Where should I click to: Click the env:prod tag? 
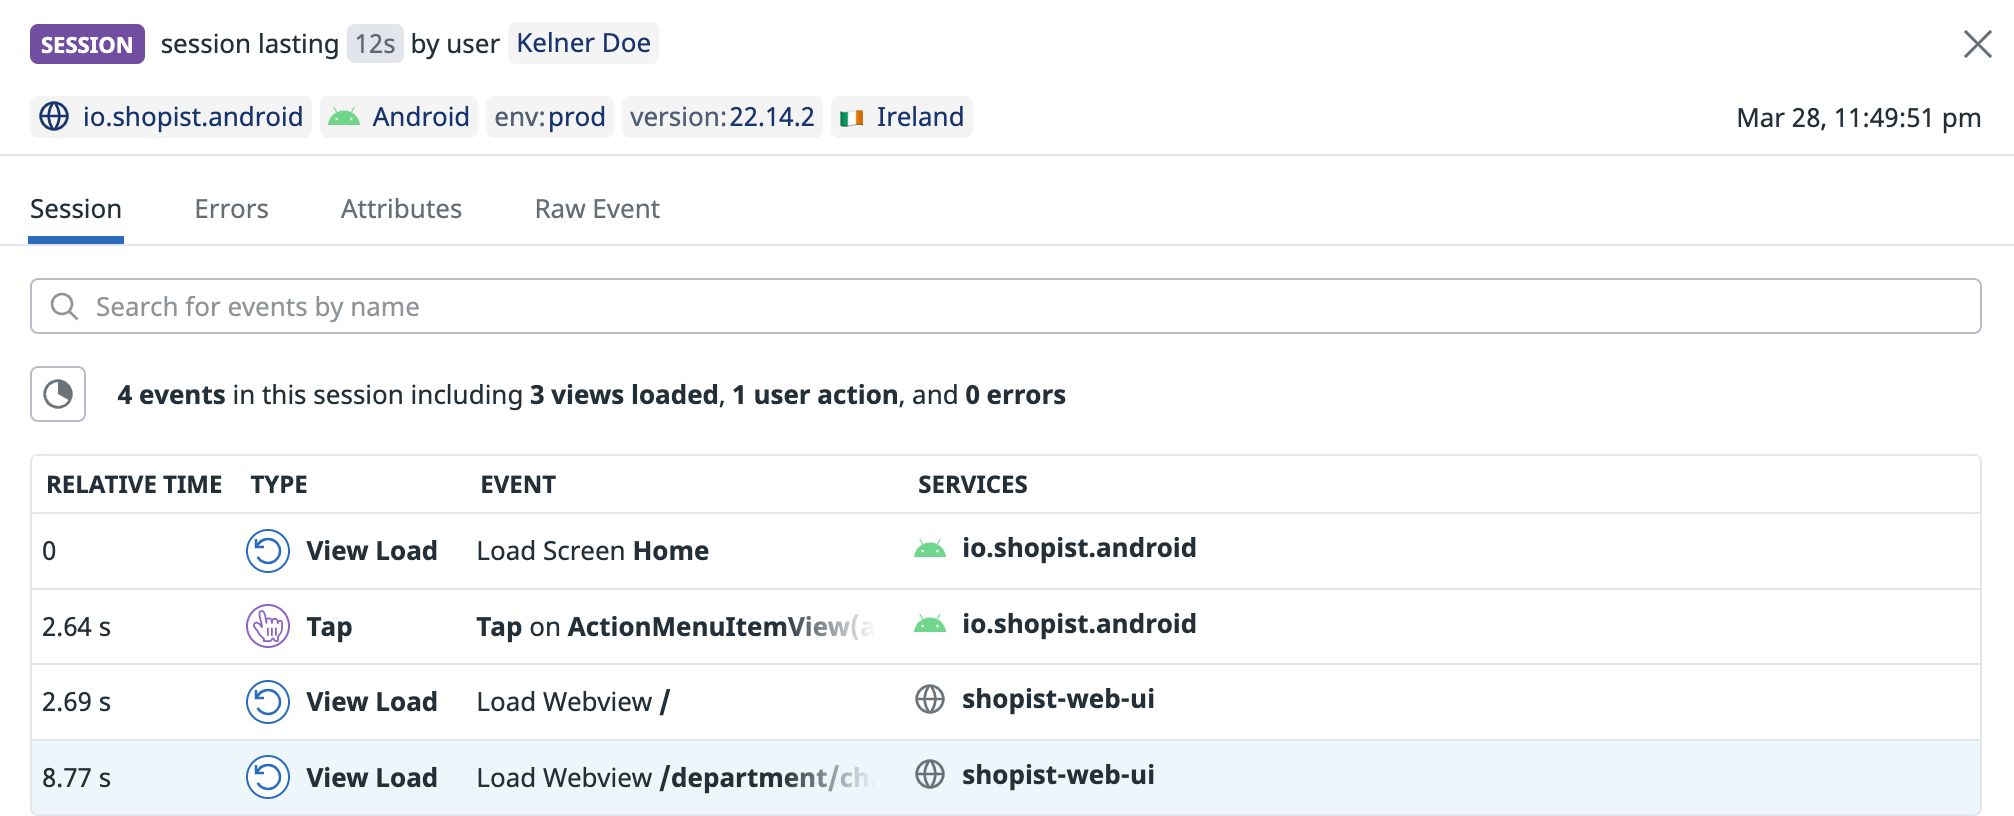point(550,117)
